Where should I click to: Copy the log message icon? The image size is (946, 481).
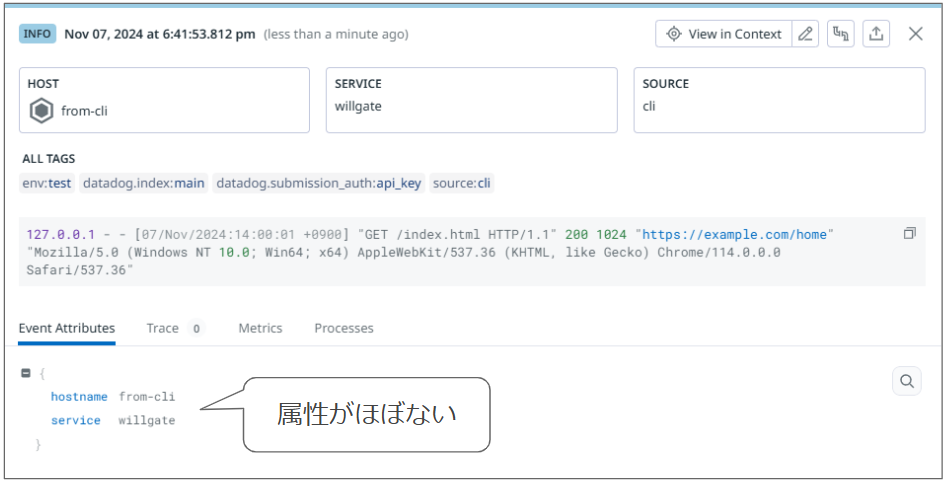pos(910,234)
